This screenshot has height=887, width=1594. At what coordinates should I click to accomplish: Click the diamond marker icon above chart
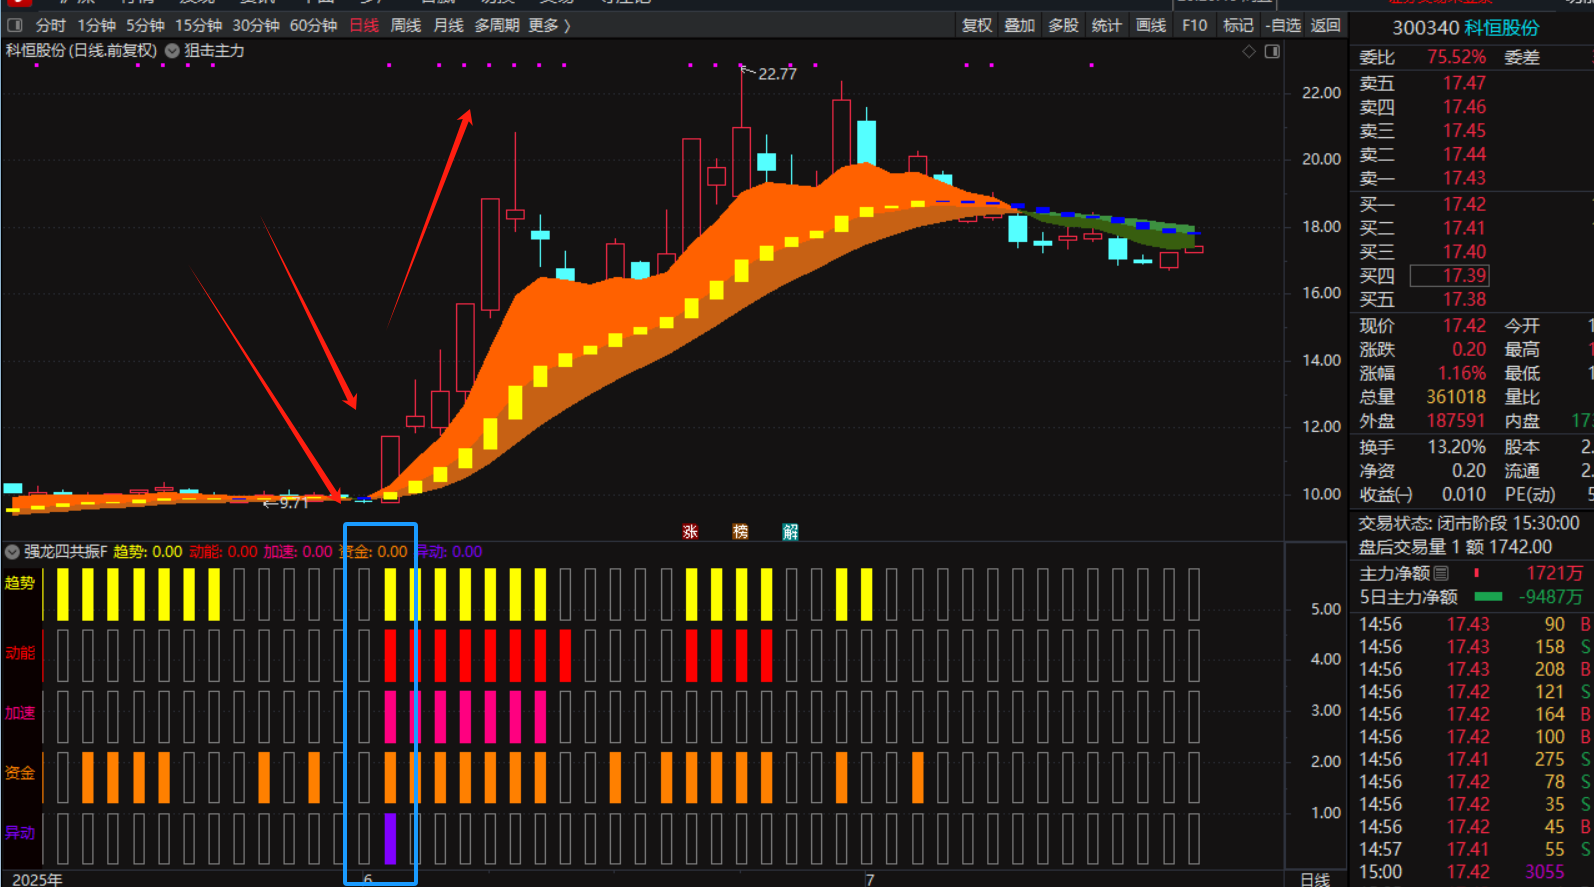(1249, 51)
